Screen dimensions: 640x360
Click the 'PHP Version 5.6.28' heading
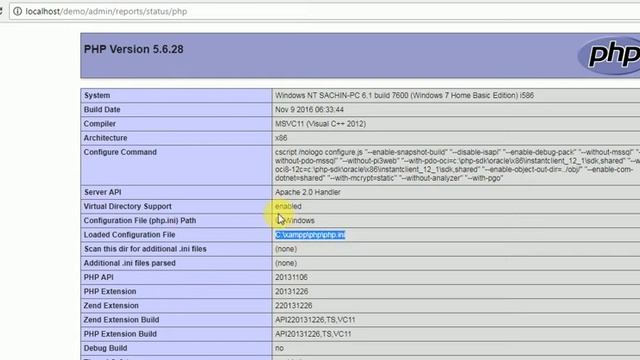(x=133, y=49)
